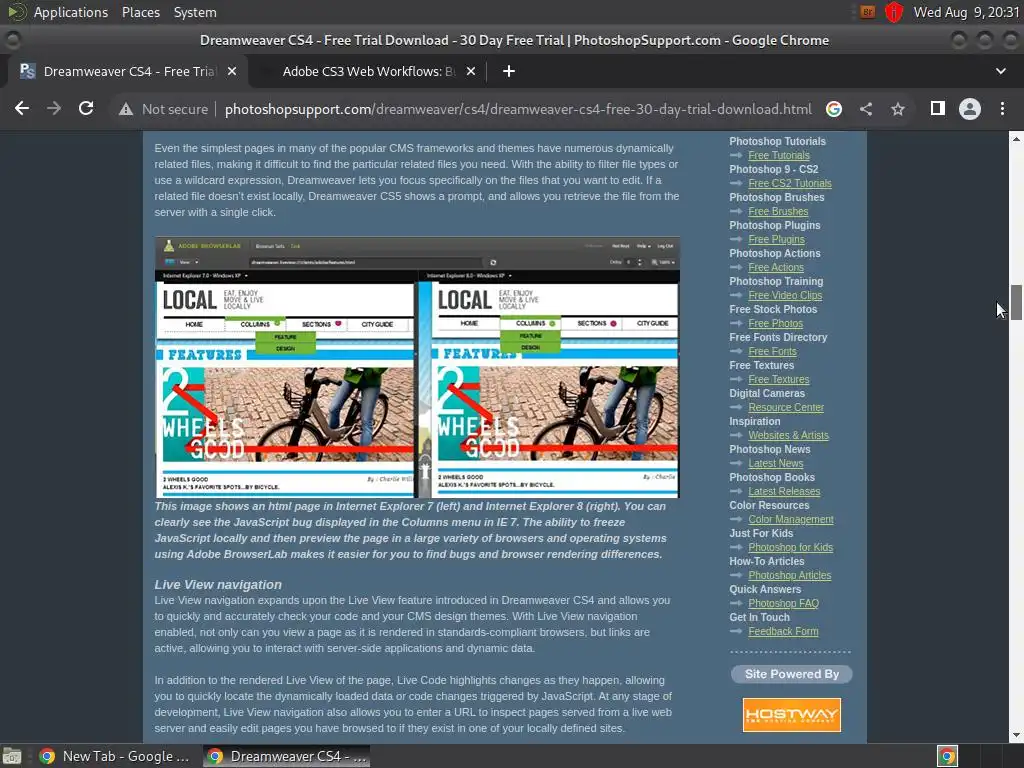Screen dimensions: 1024x768
Task: Open the Photoshop FAQ link
Action: (x=783, y=605)
